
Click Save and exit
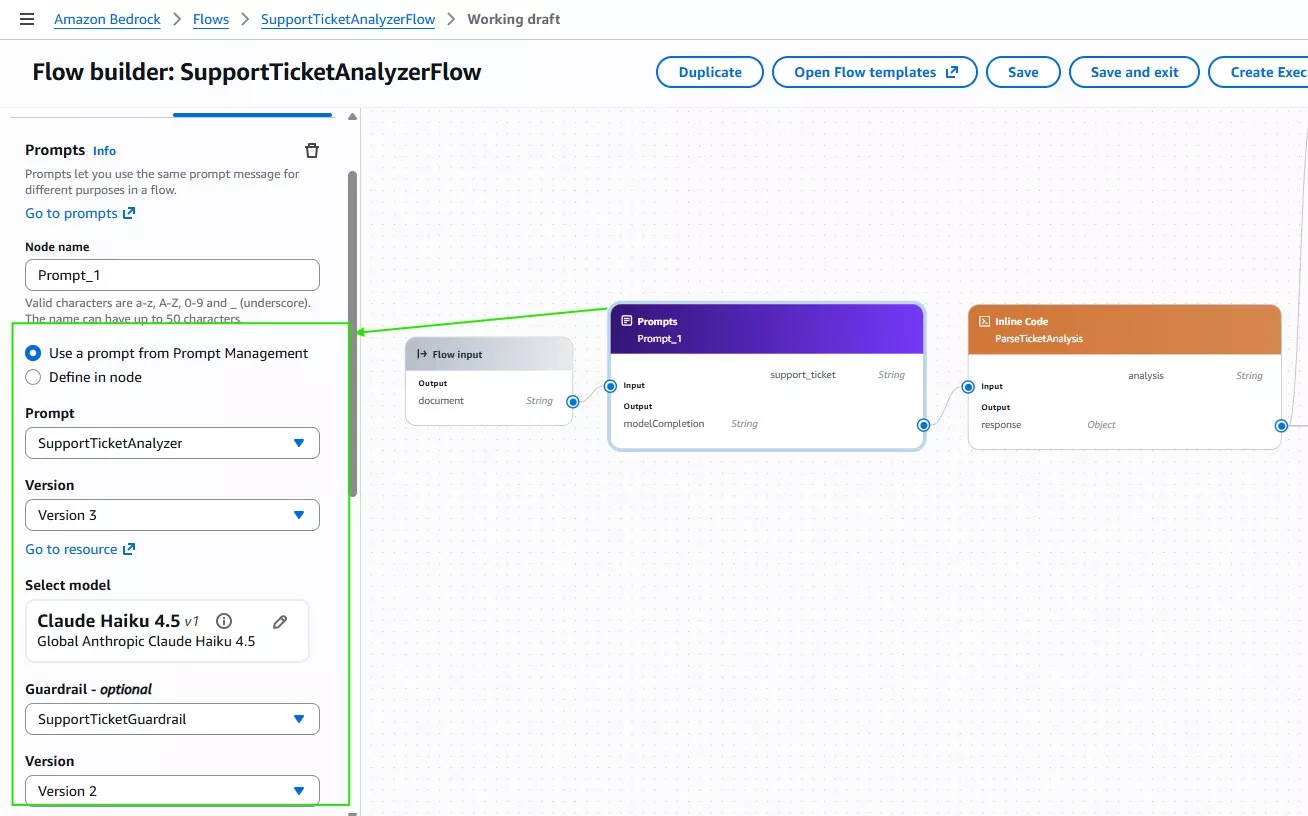pyautogui.click(x=1134, y=72)
